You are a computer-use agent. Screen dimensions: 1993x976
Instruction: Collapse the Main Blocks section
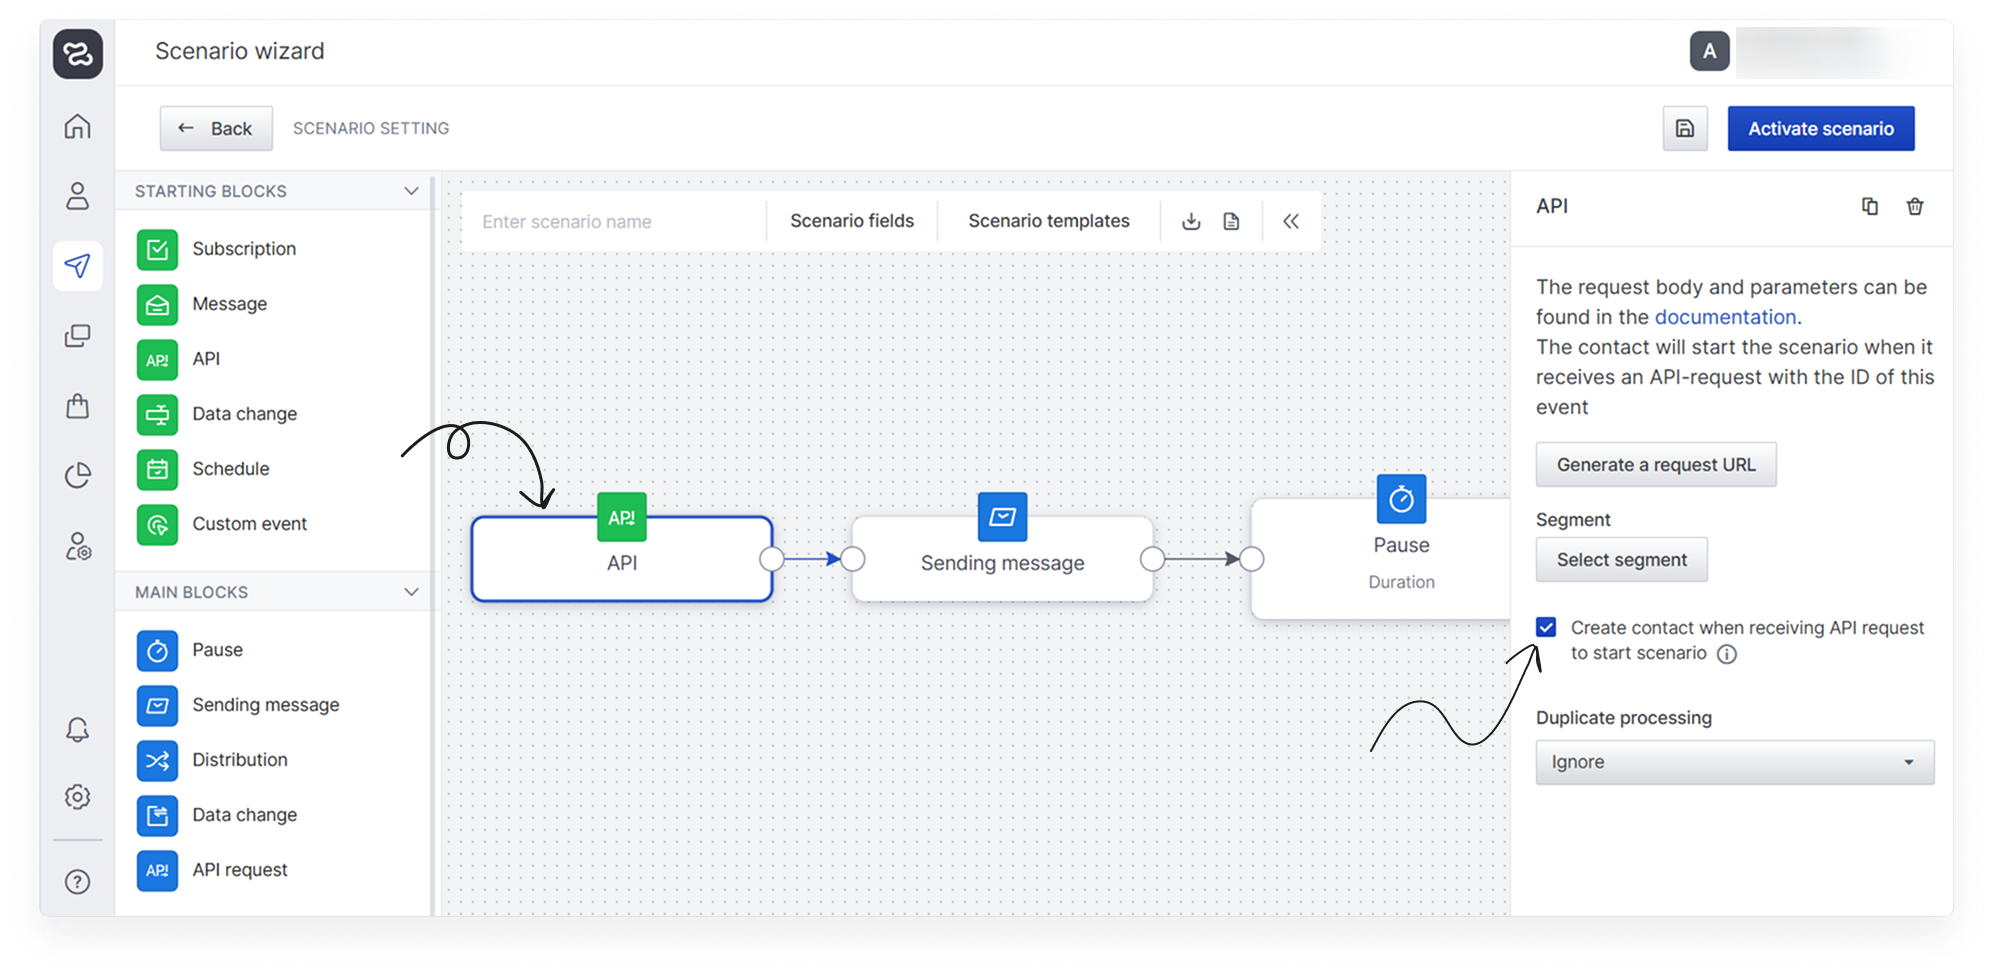tap(411, 592)
